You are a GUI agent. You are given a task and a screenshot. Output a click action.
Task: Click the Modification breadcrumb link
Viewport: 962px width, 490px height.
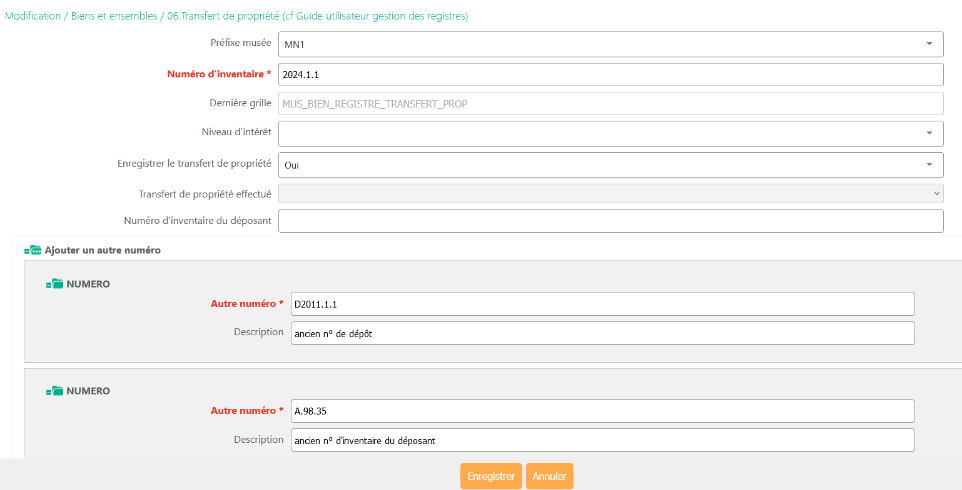pos(35,16)
